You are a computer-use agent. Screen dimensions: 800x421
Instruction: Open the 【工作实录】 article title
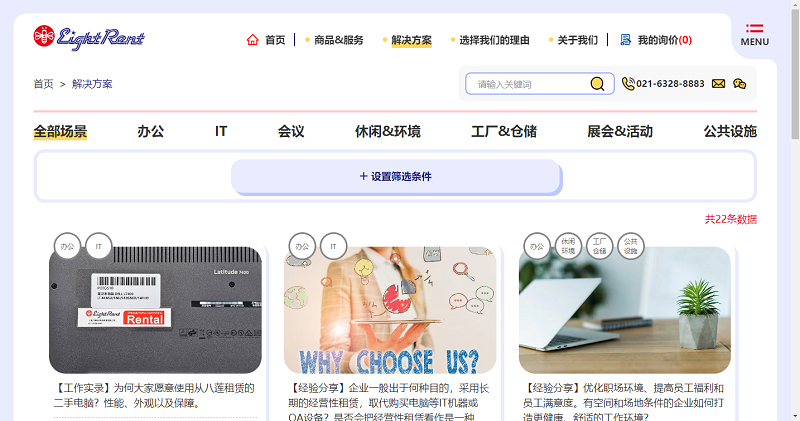point(154,395)
